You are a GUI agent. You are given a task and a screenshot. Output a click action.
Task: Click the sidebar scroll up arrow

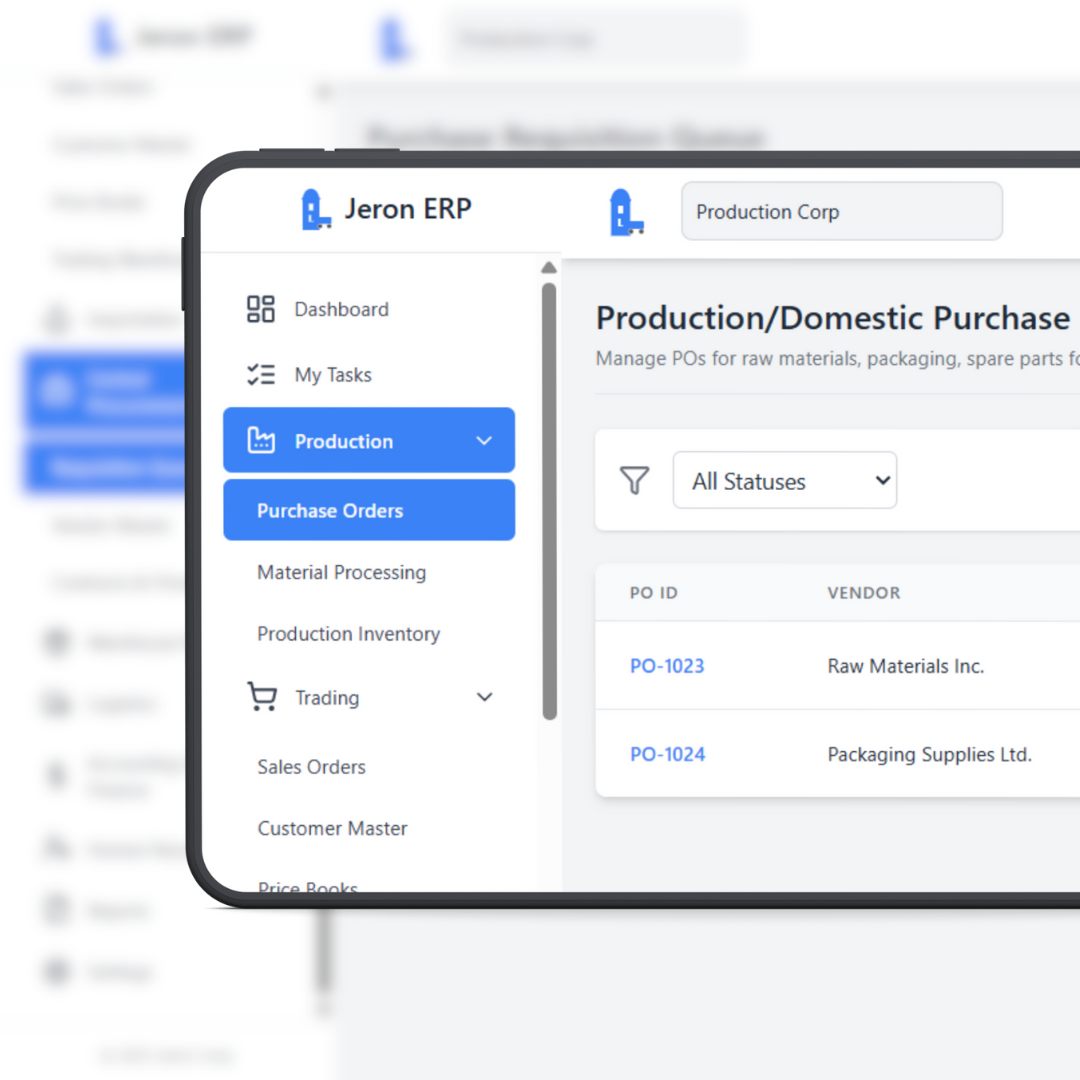(549, 268)
